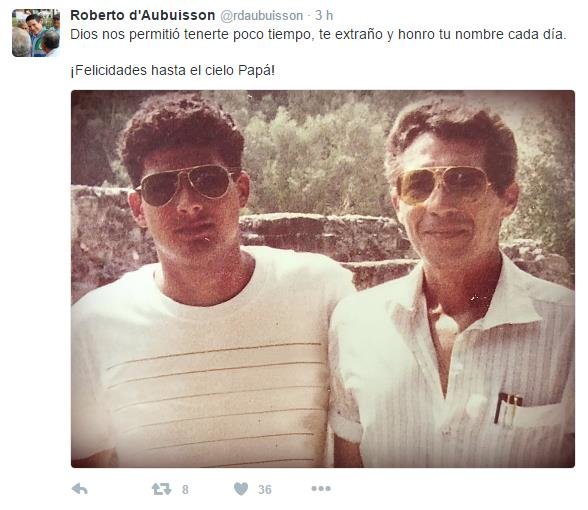Open the three-dots more options menu
The image size is (588, 510).
pos(321,488)
